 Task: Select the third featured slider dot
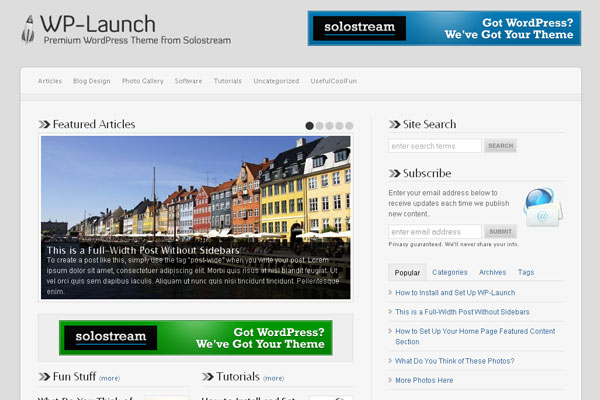[329, 126]
